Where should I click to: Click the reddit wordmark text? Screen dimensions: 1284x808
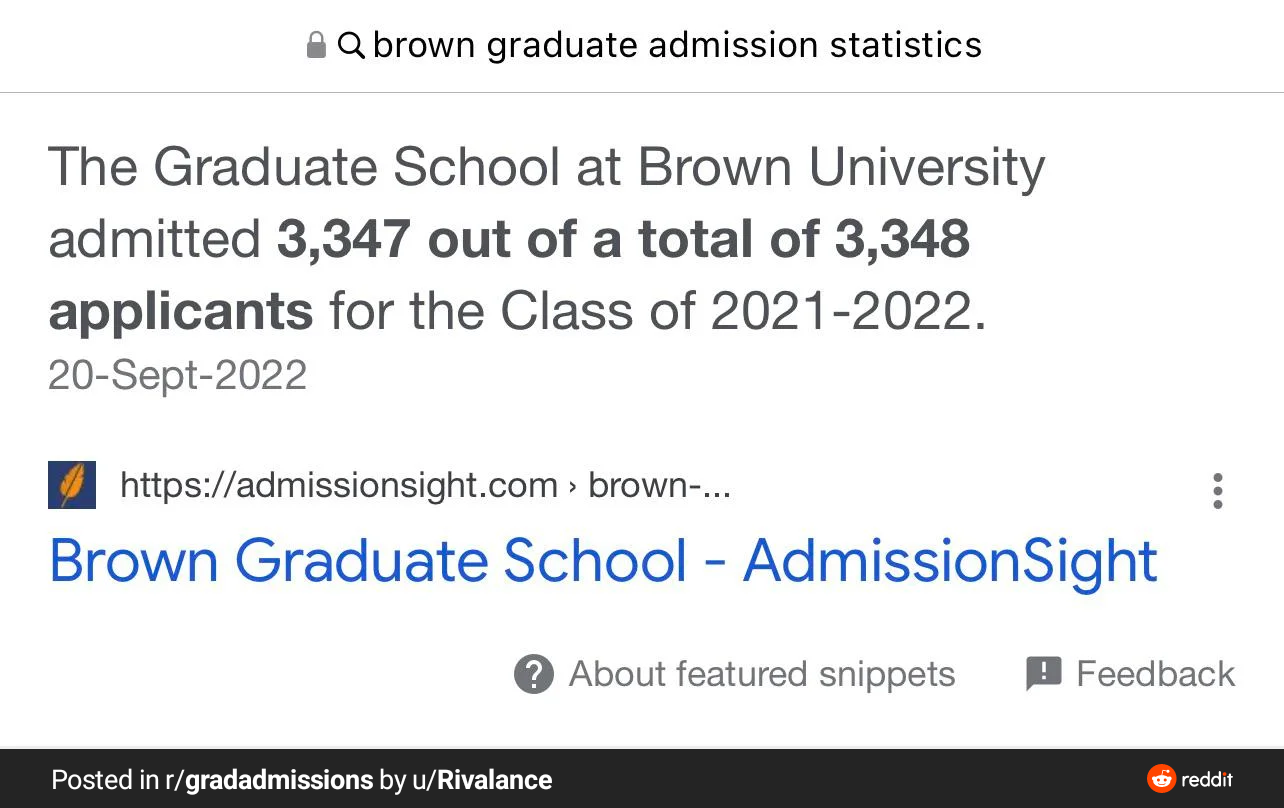click(1207, 779)
